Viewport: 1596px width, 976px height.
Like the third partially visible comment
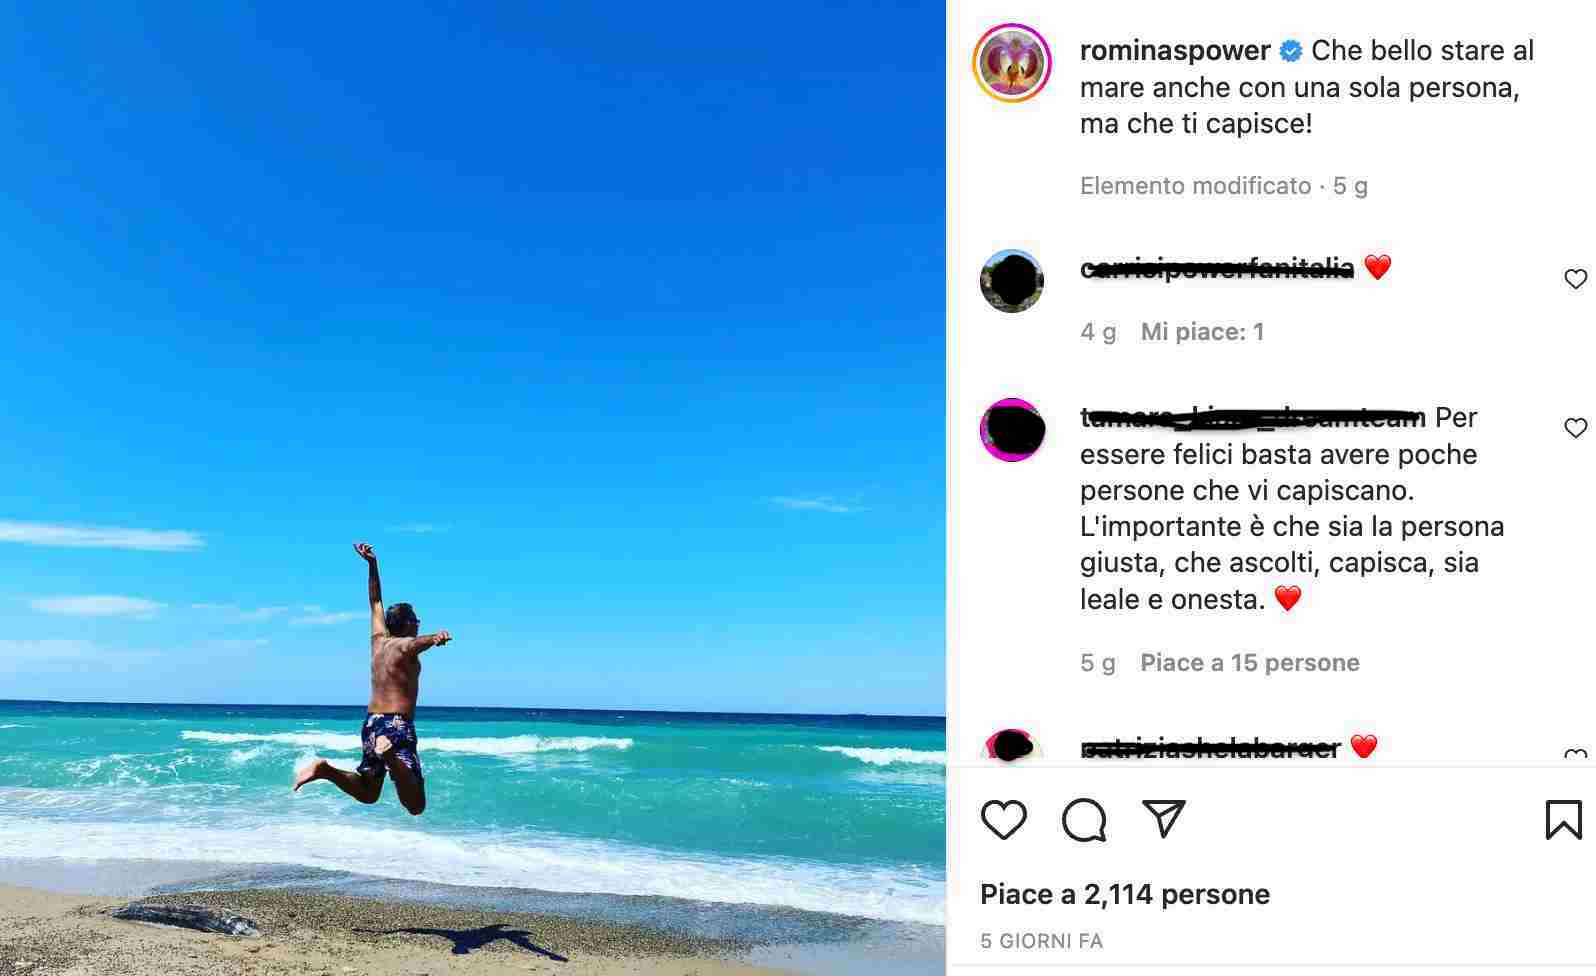[1576, 755]
